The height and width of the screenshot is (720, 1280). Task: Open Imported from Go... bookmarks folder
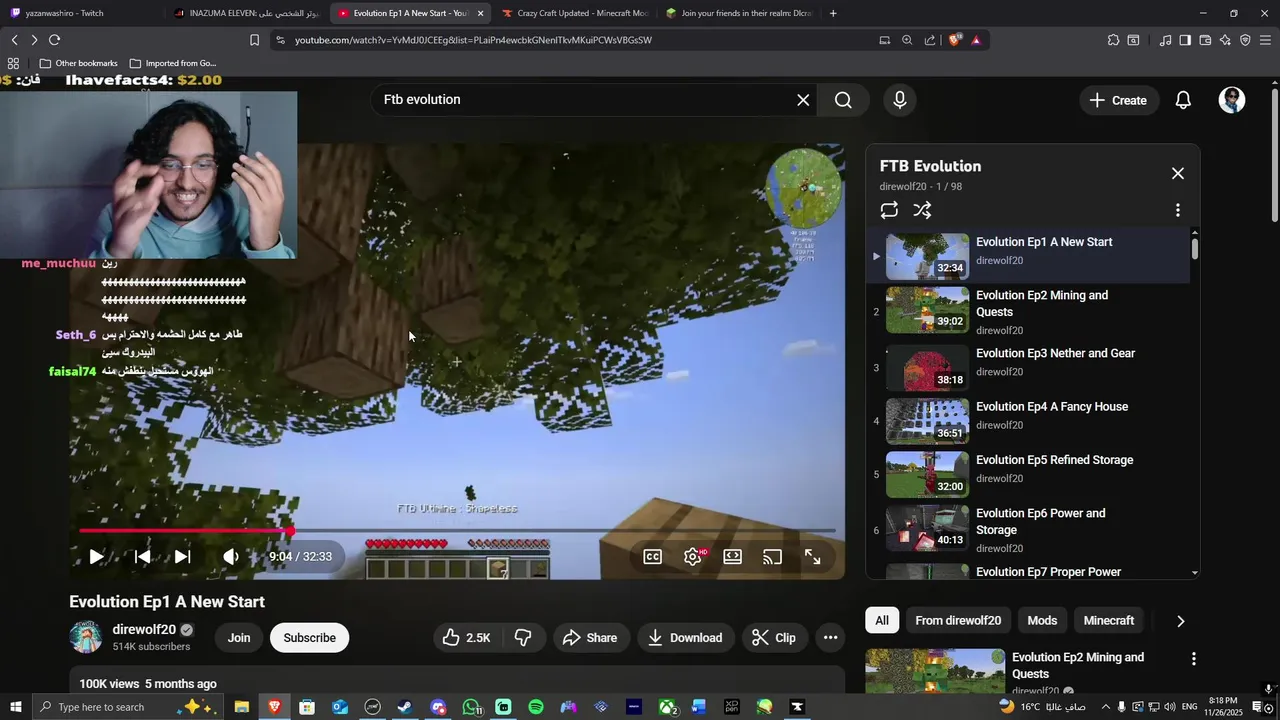click(173, 63)
